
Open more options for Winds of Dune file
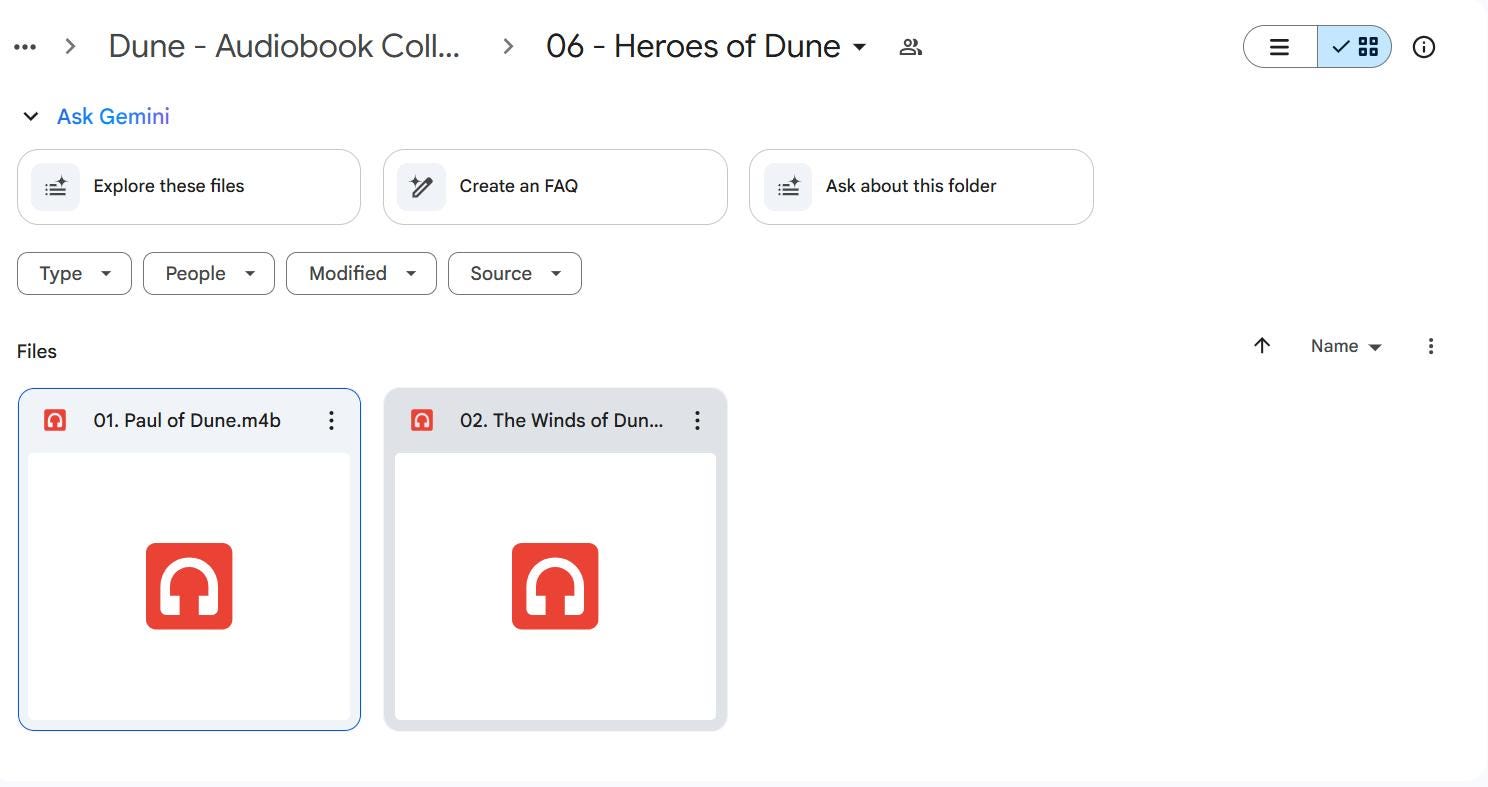[697, 421]
